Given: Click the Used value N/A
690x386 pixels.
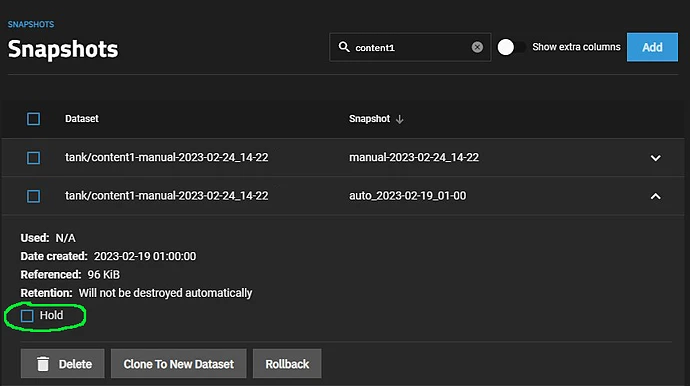Looking at the screenshot, I should [x=66, y=238].
